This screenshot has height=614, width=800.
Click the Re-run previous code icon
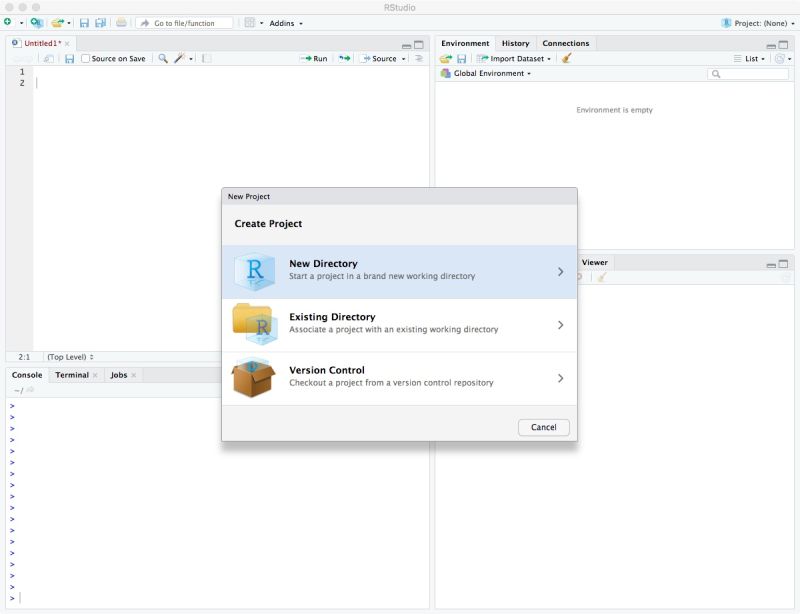point(345,59)
